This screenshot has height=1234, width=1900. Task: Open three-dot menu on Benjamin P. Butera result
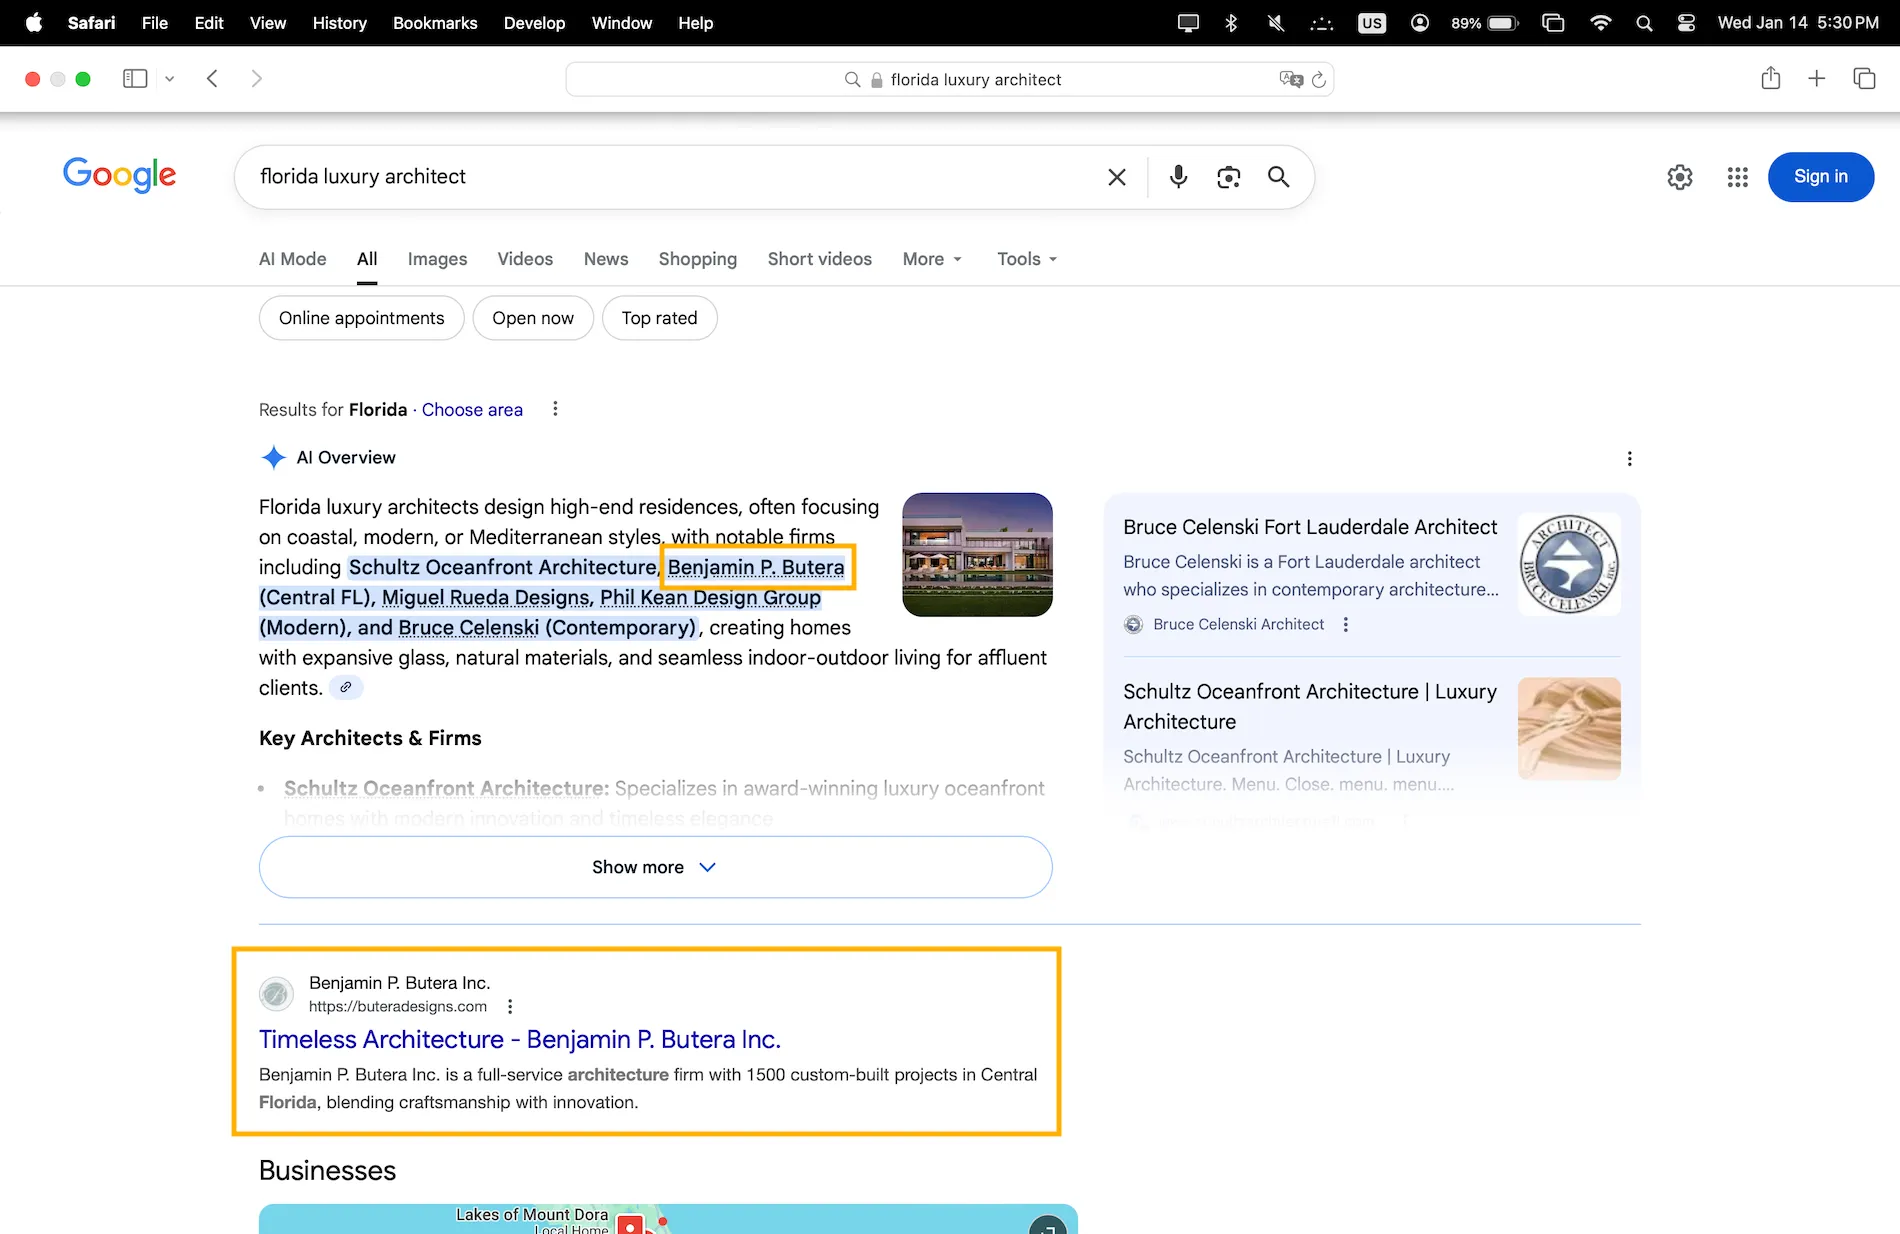point(510,1006)
